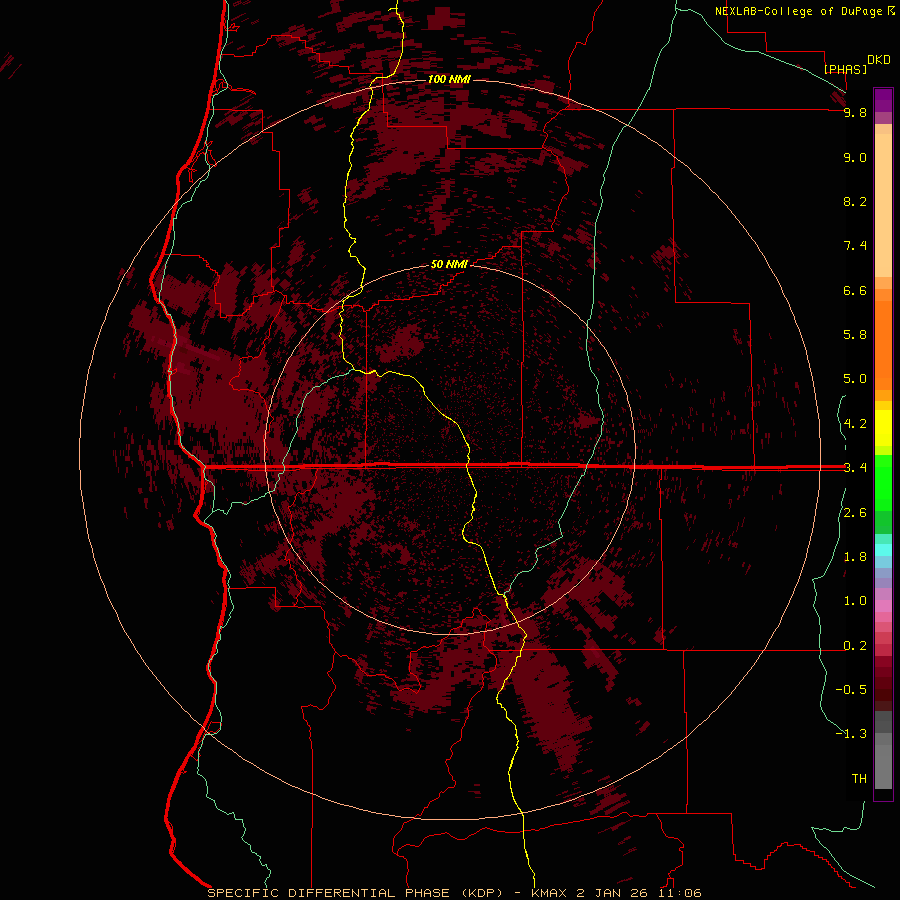Image resolution: width=900 pixels, height=900 pixels.
Task: Click the peach band of the color bar
Action: (x=883, y=205)
